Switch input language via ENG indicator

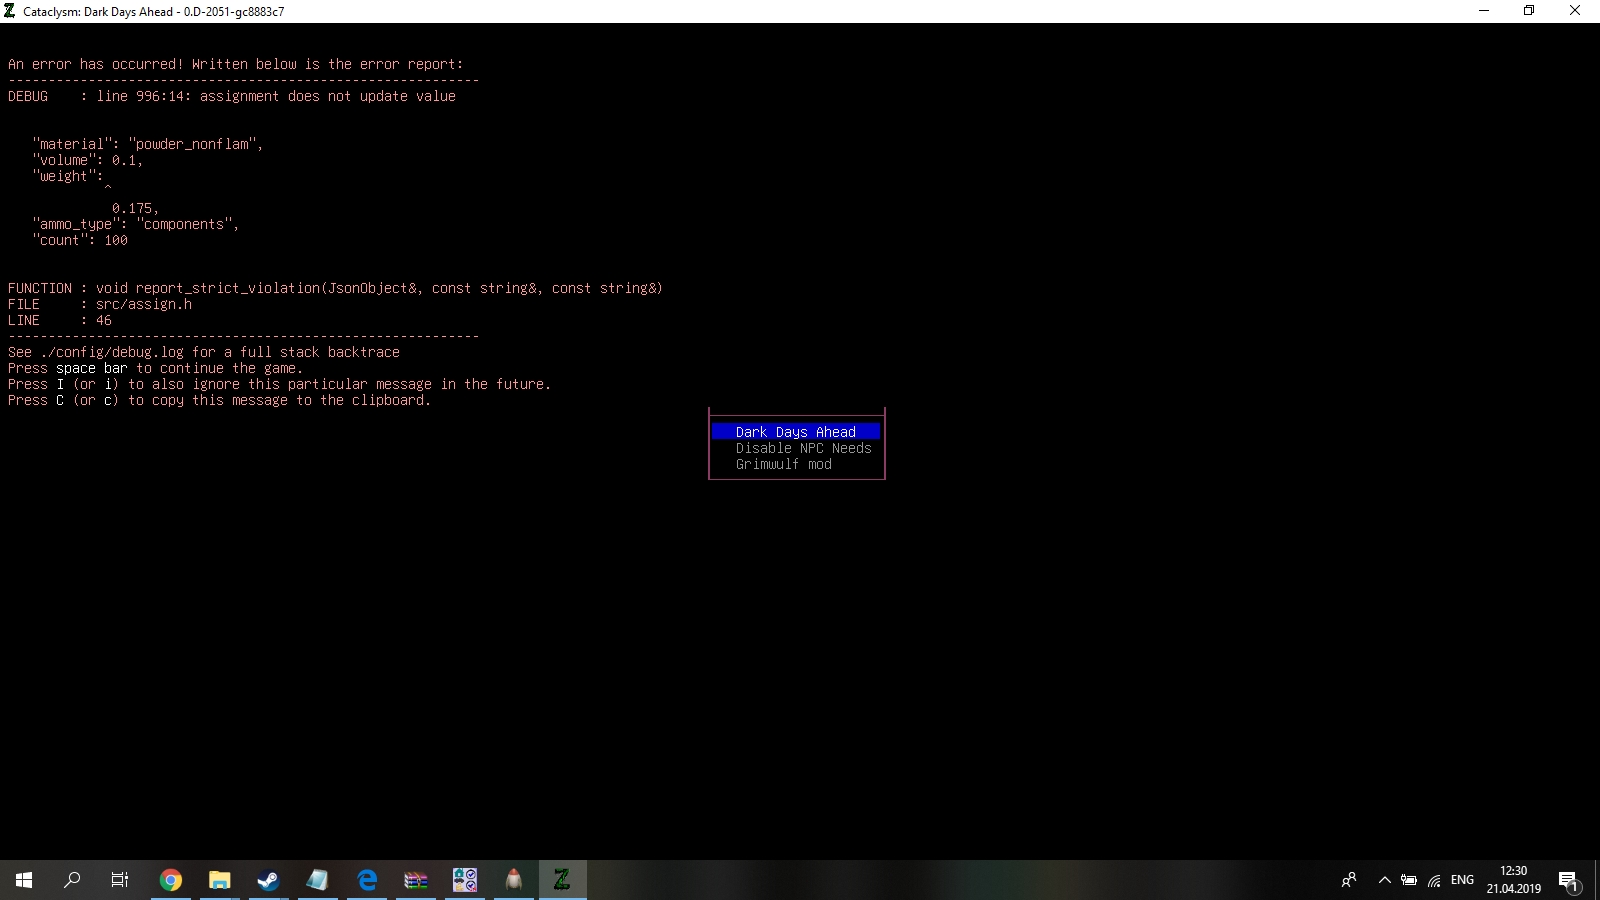1462,880
